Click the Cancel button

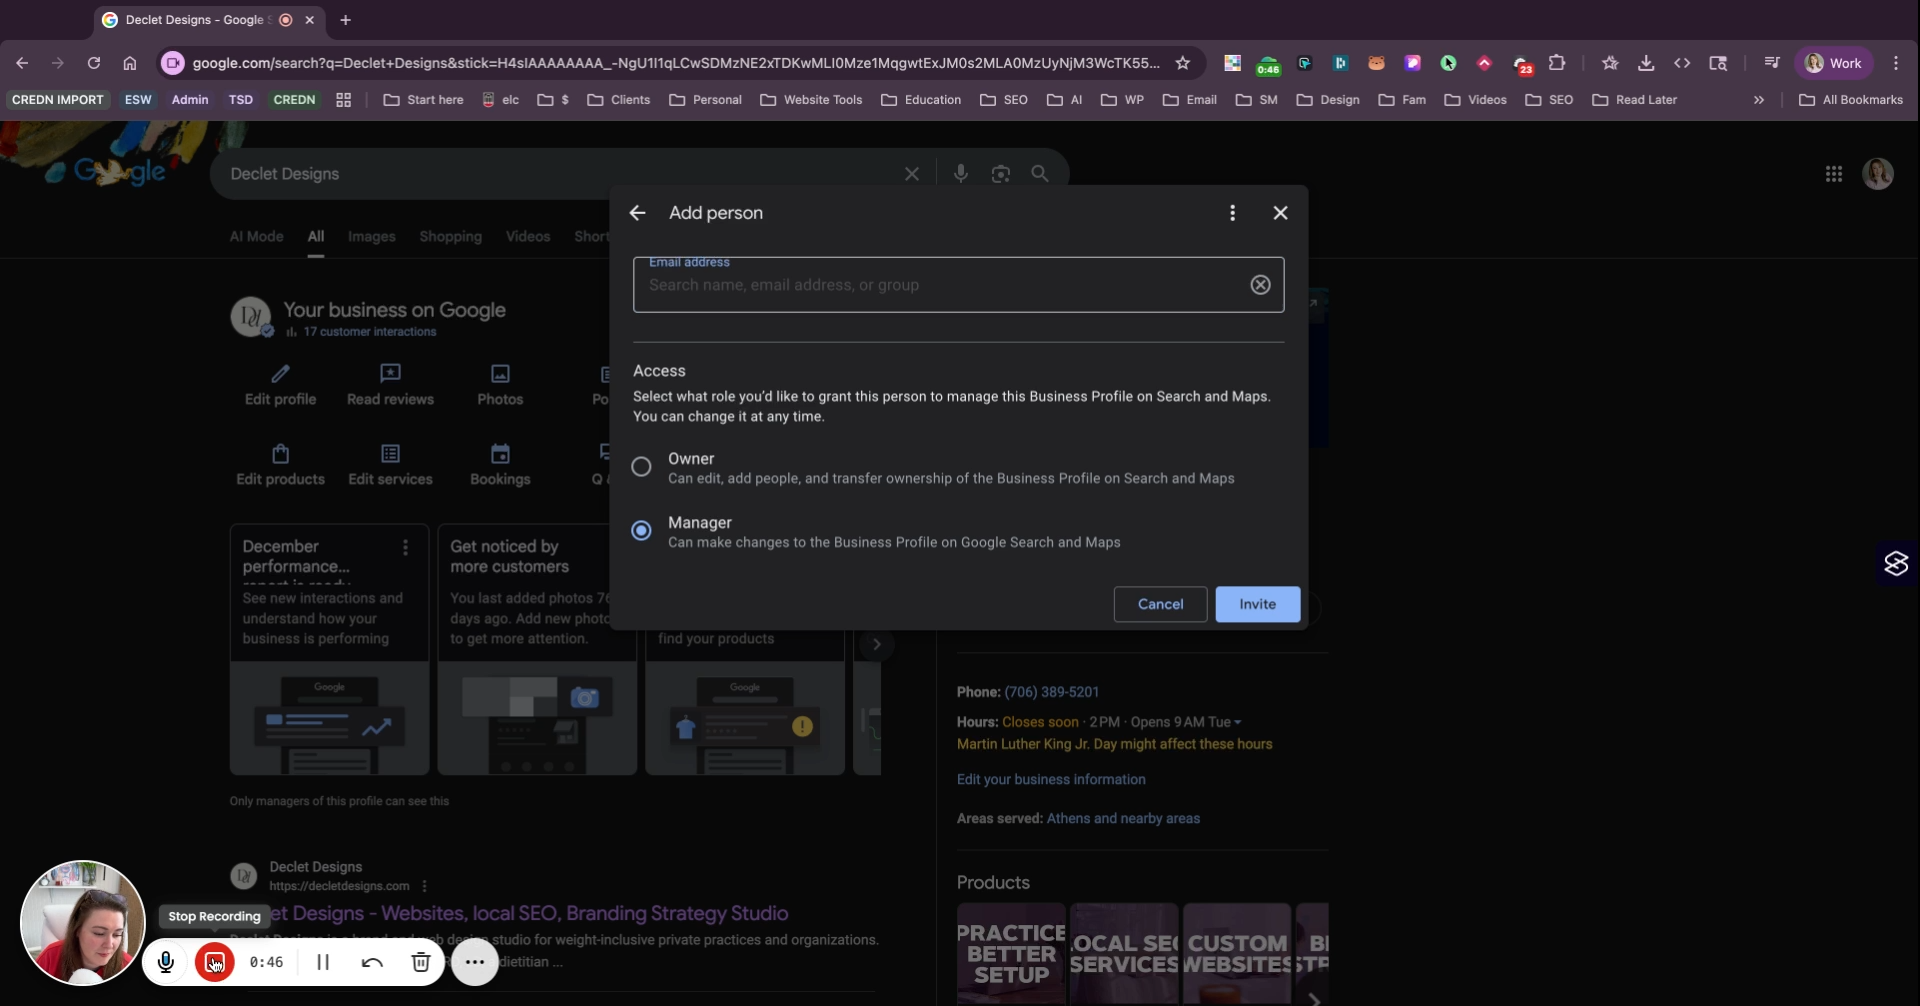tap(1160, 604)
